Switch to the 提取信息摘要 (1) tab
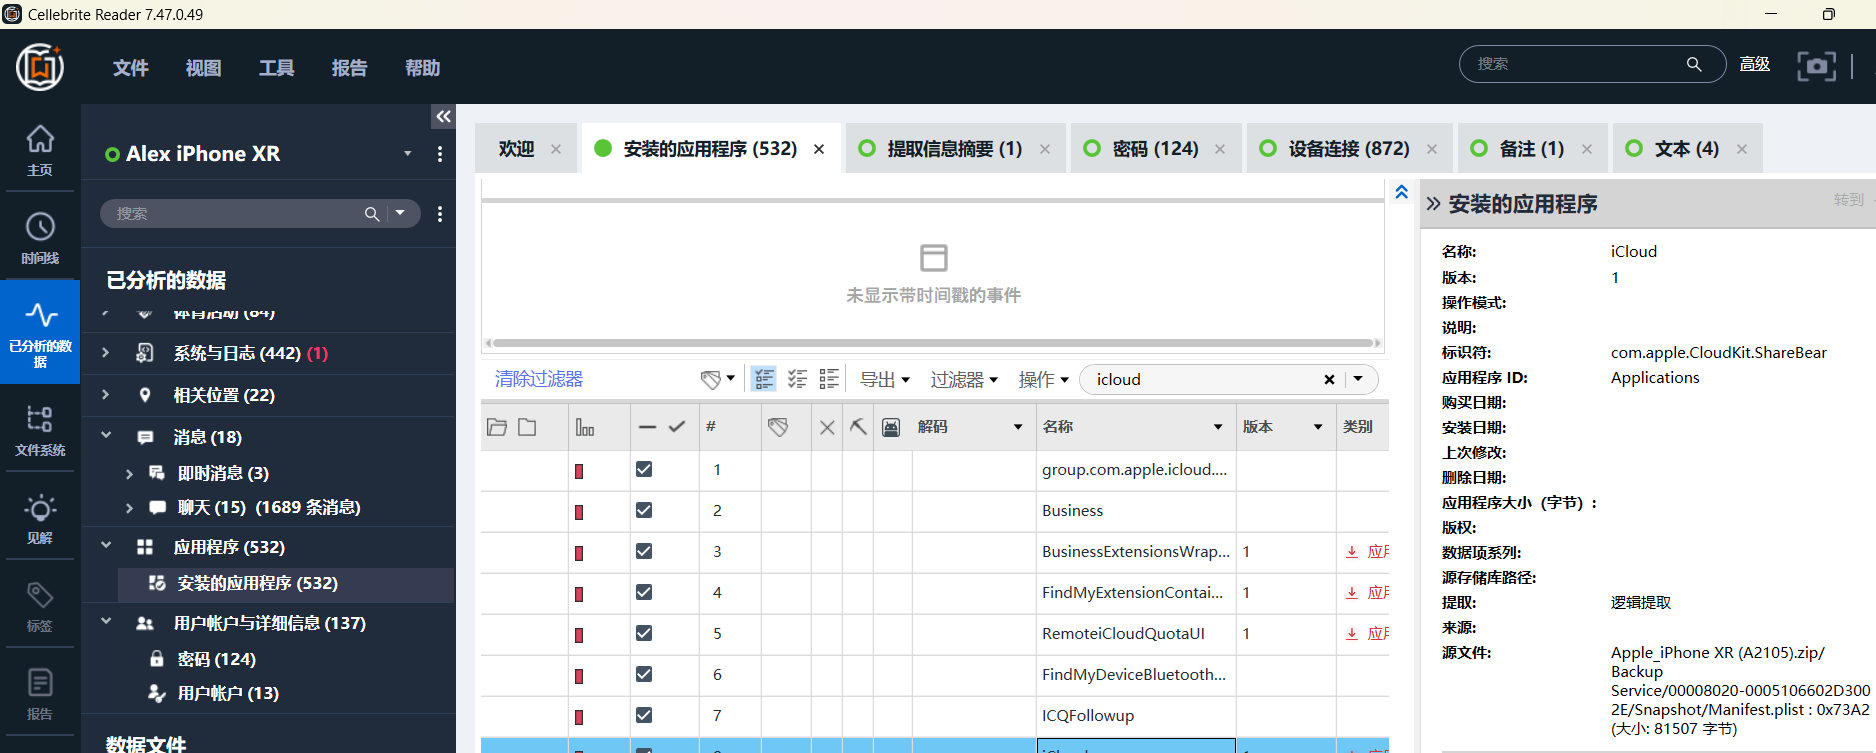This screenshot has height=753, width=1876. pyautogui.click(x=955, y=149)
